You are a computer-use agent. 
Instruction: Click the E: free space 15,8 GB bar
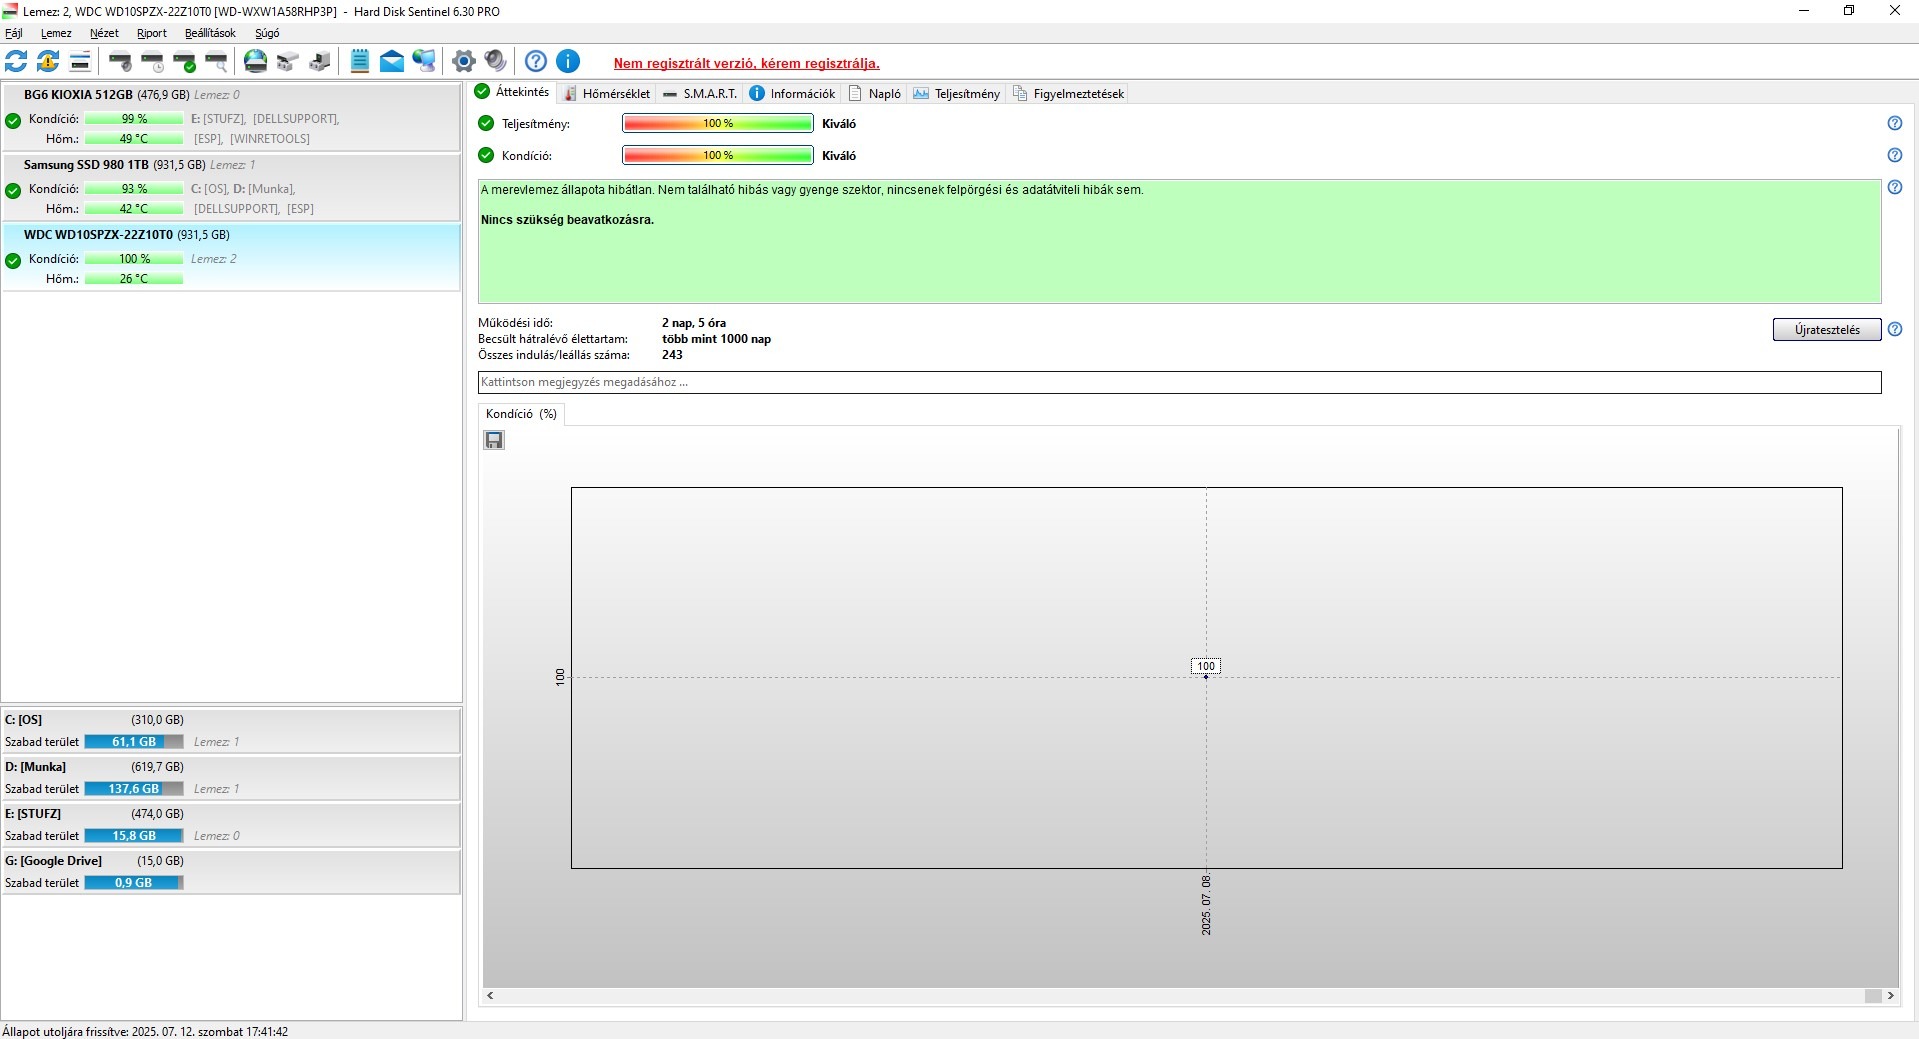[134, 836]
